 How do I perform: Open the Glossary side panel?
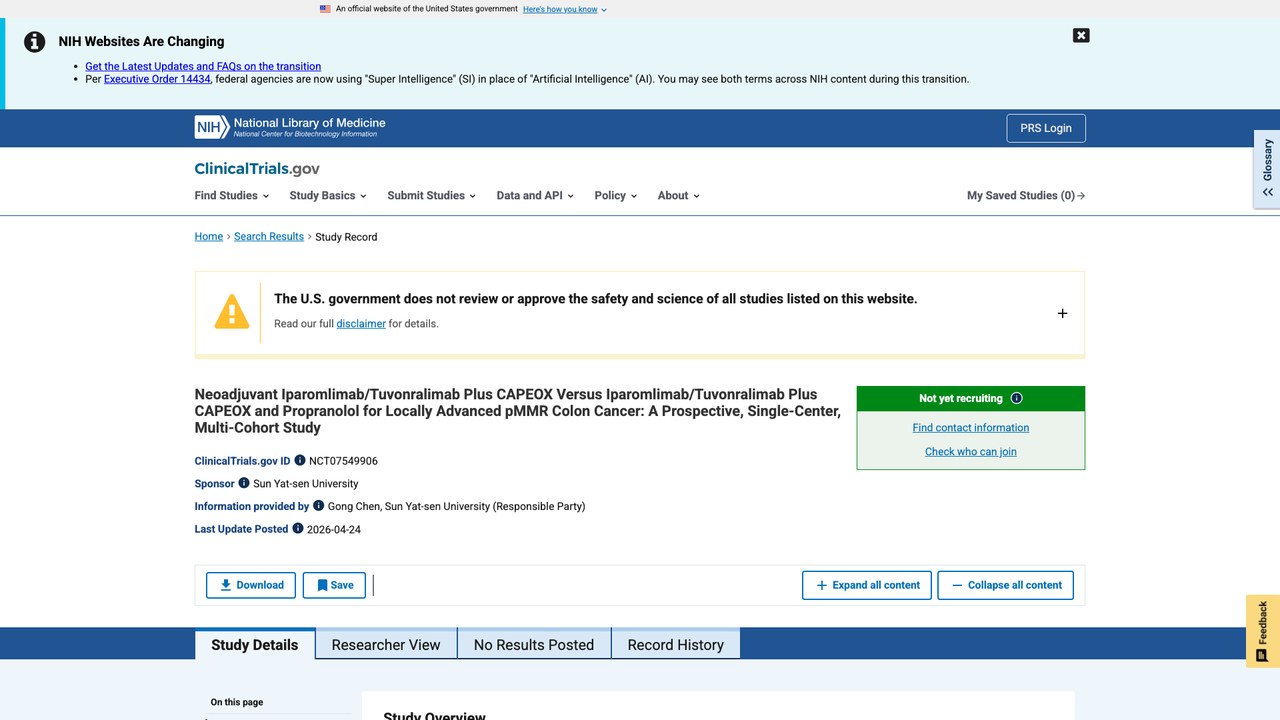pyautogui.click(x=1267, y=169)
